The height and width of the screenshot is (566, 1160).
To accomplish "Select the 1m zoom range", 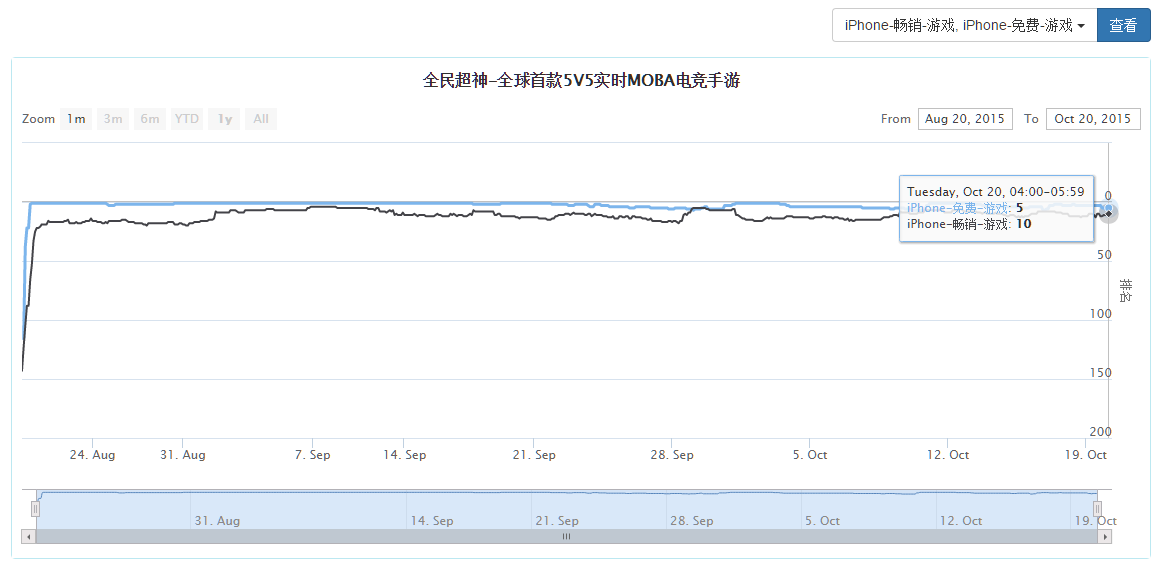I will 76,119.
